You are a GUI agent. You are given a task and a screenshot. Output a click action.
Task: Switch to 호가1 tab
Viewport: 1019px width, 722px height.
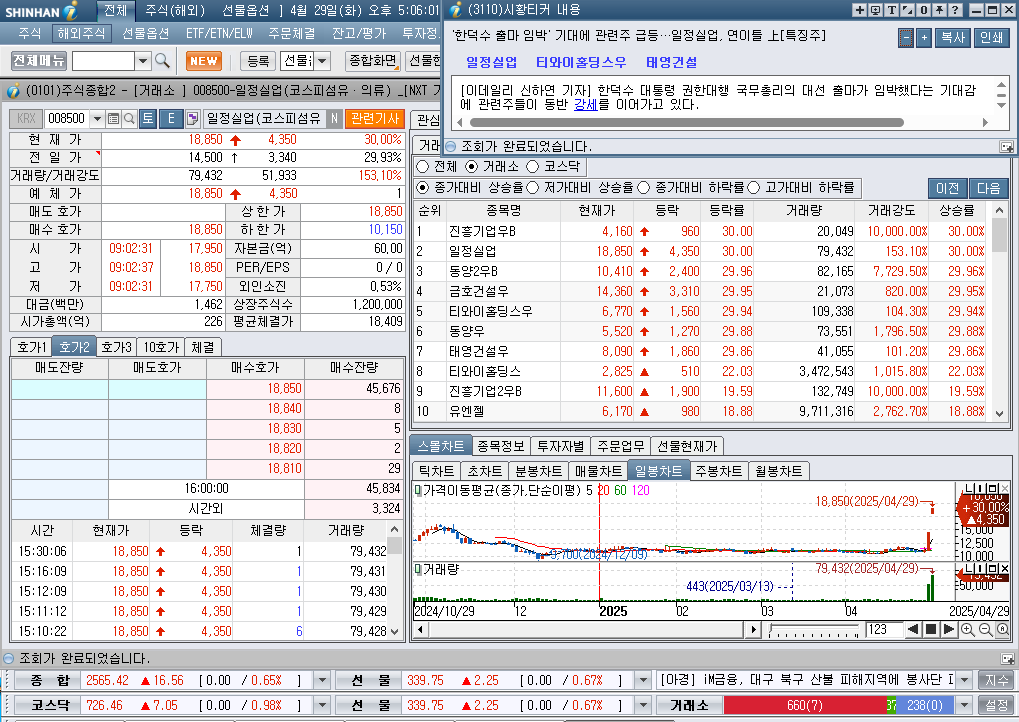pos(32,347)
